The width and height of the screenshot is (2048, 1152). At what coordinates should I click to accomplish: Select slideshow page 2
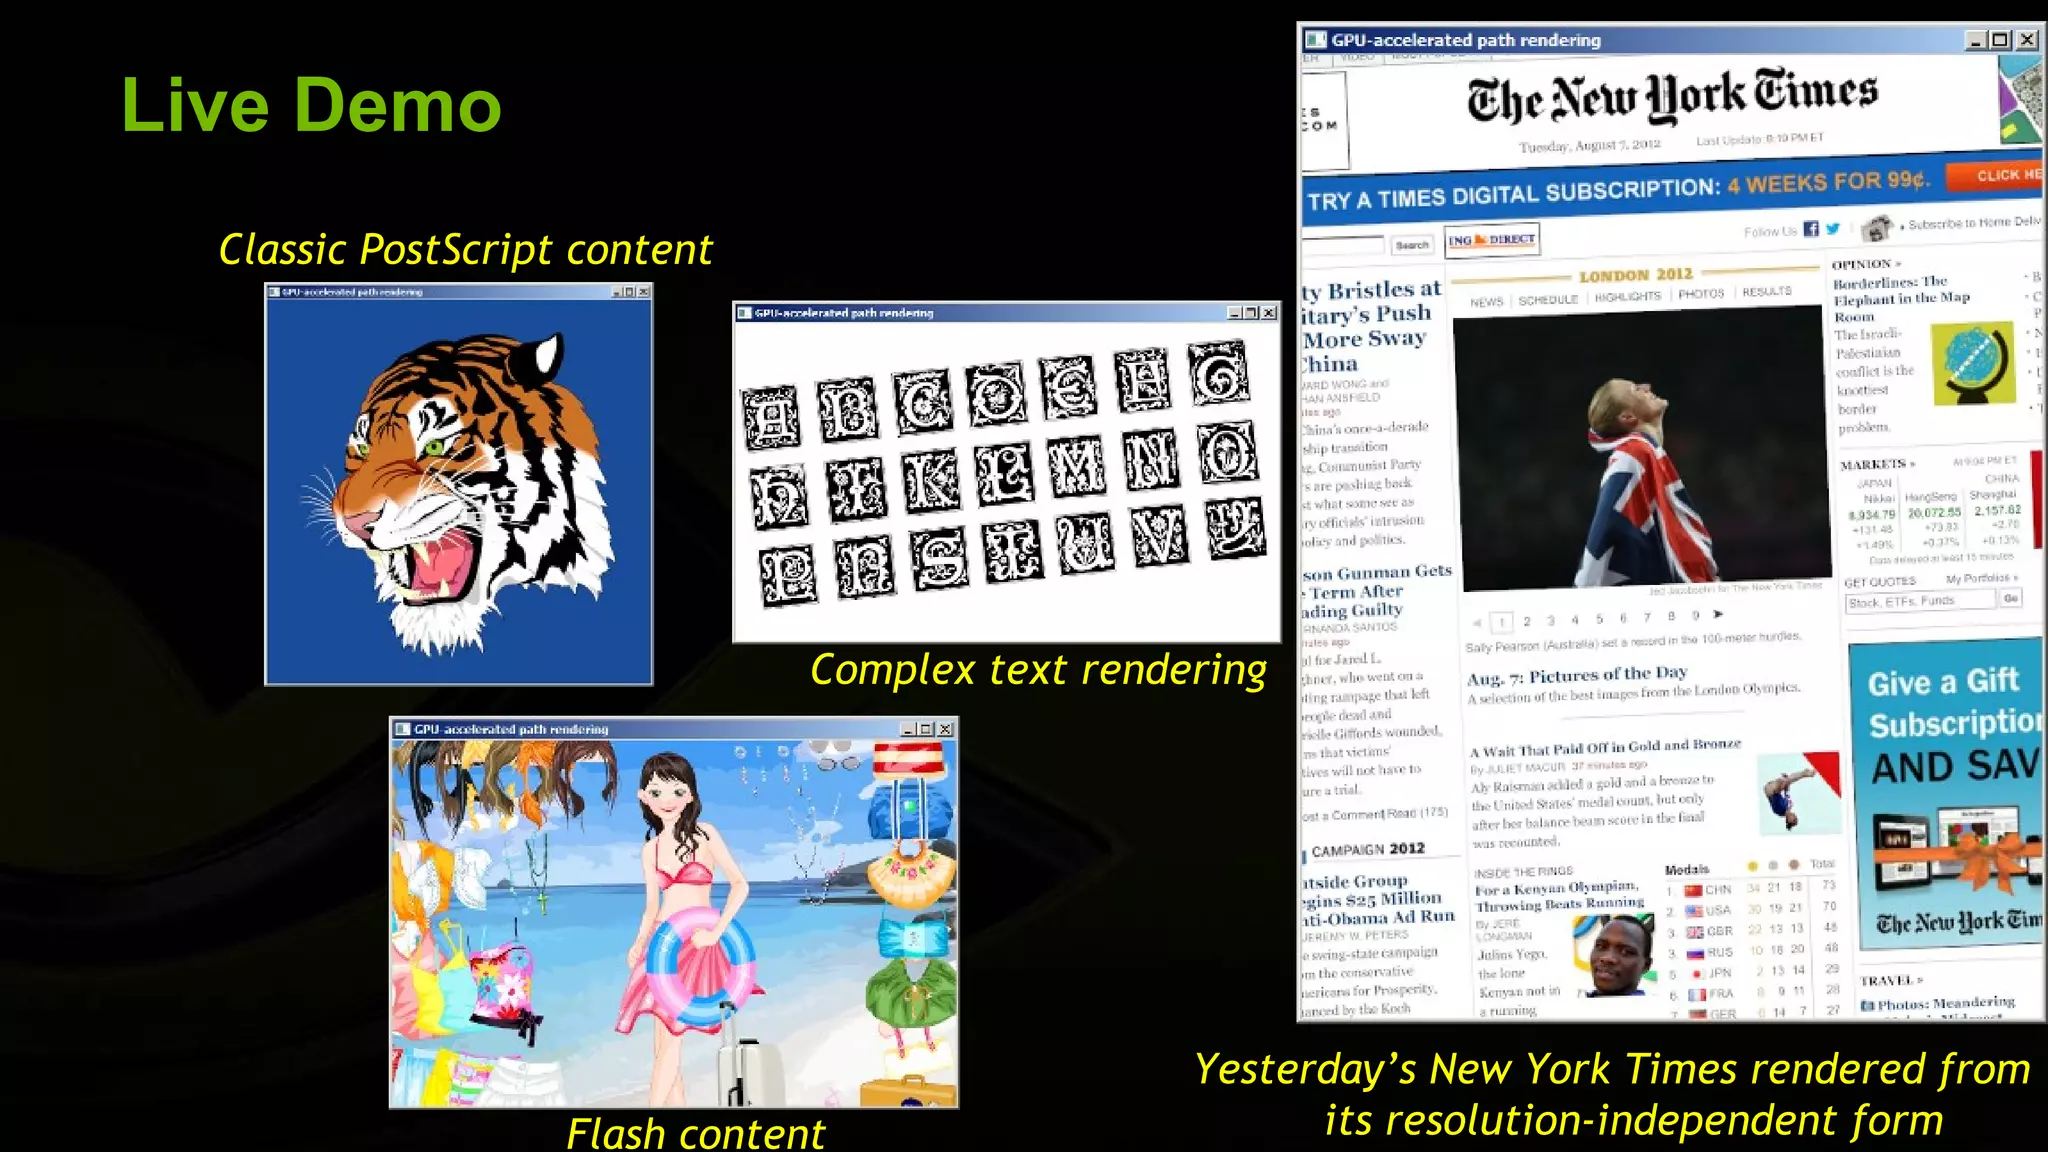pyautogui.click(x=1527, y=621)
